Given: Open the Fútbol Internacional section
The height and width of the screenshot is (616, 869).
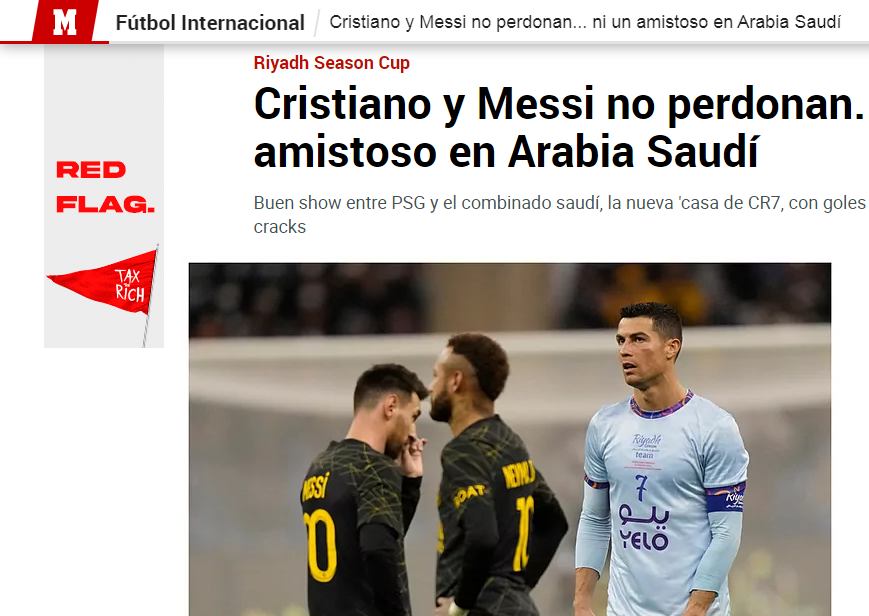Looking at the screenshot, I should tap(210, 23).
